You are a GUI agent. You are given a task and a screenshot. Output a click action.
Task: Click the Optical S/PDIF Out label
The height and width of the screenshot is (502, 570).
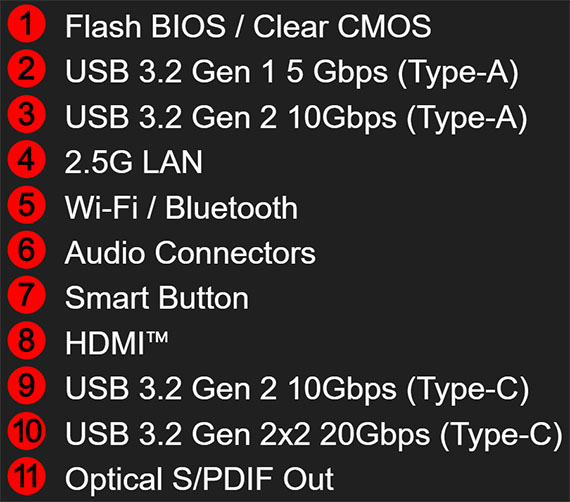[x=199, y=480]
